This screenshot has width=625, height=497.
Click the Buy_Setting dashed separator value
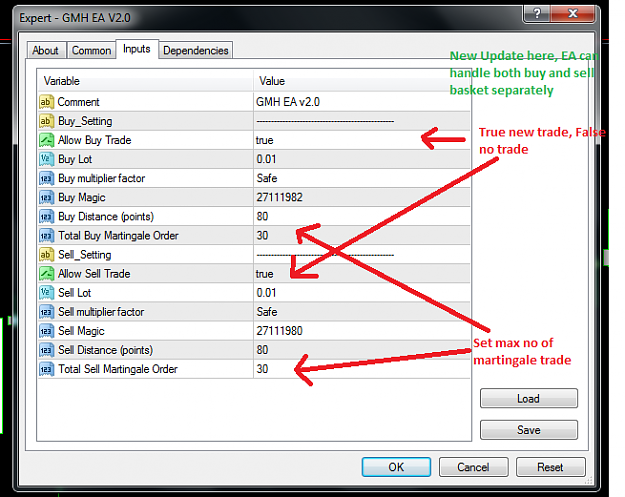[325, 121]
